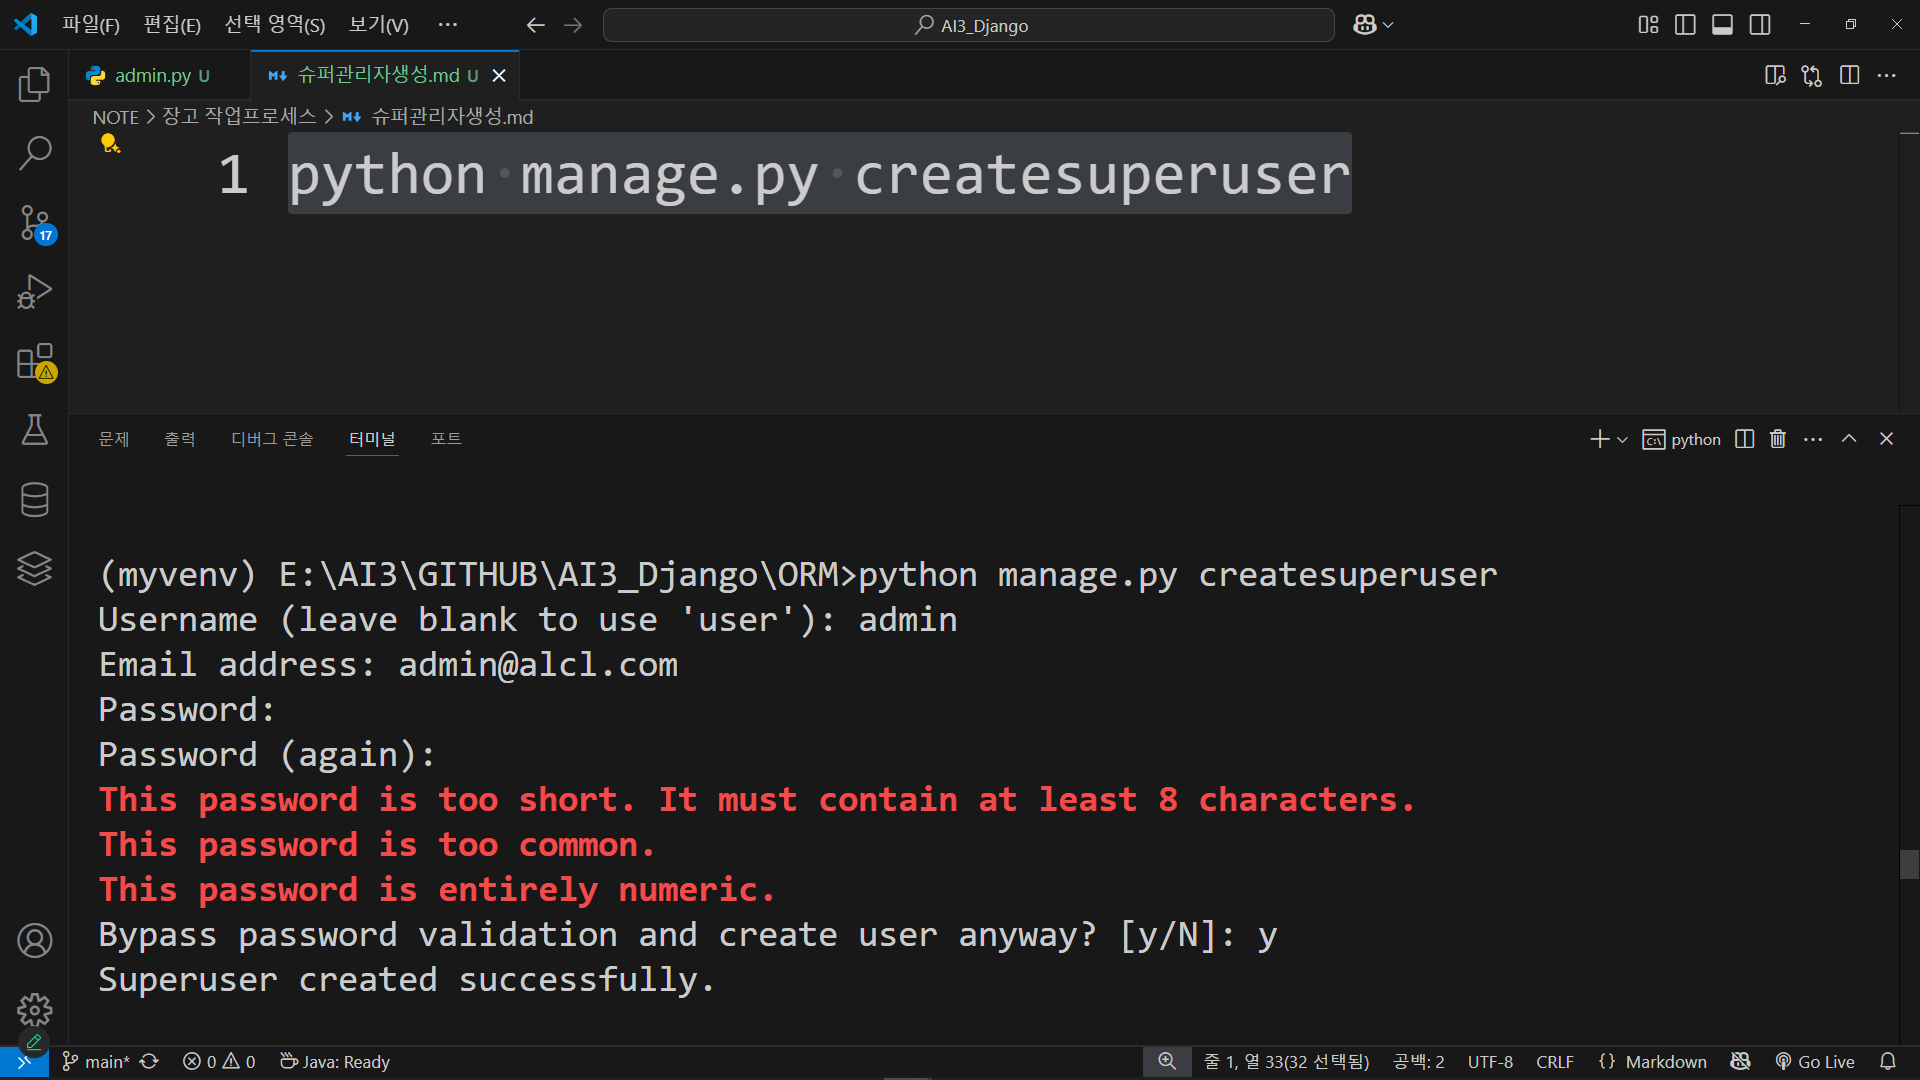Open the 보기(V) menu

point(378,25)
